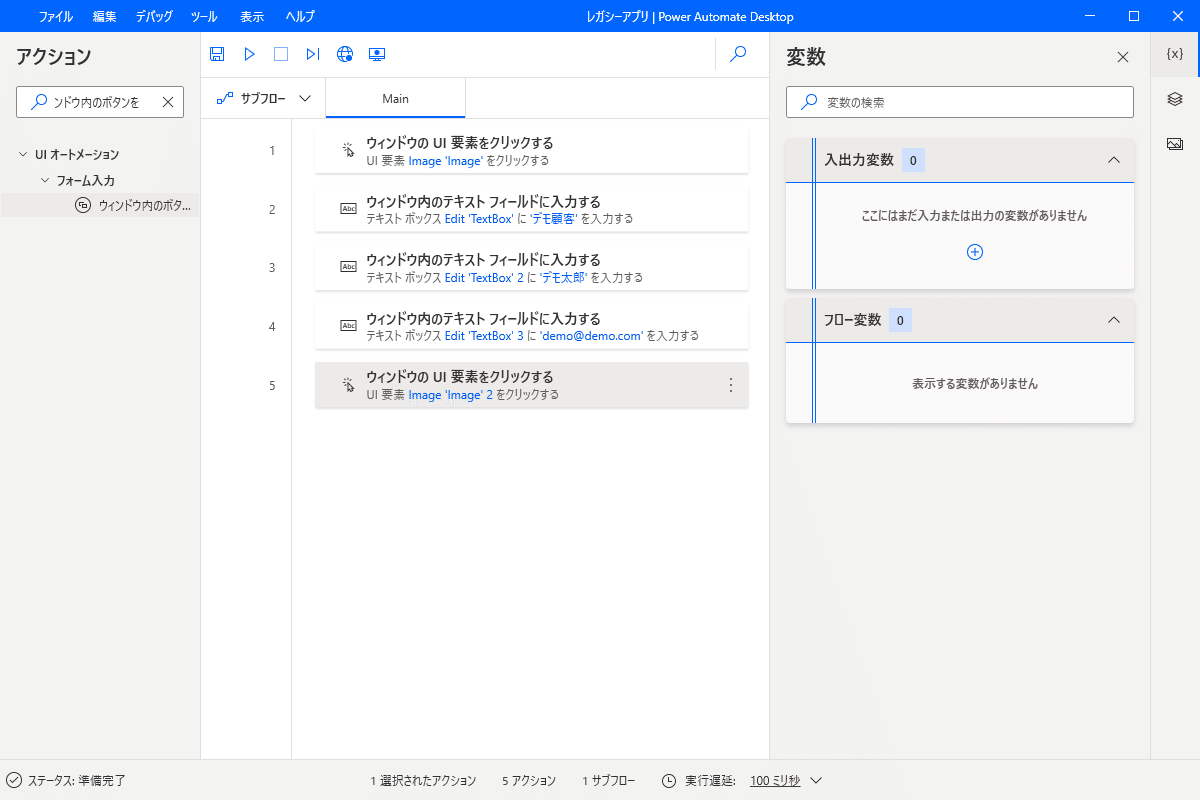This screenshot has height=800, width=1200.
Task: Collapse the フロー変数 section
Action: click(1113, 319)
